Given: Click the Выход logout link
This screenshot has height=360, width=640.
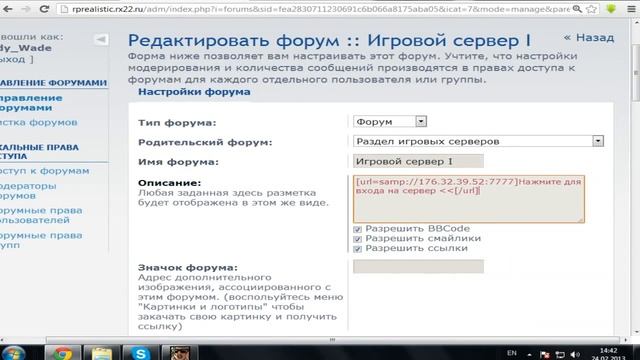Looking at the screenshot, I should [16, 59].
